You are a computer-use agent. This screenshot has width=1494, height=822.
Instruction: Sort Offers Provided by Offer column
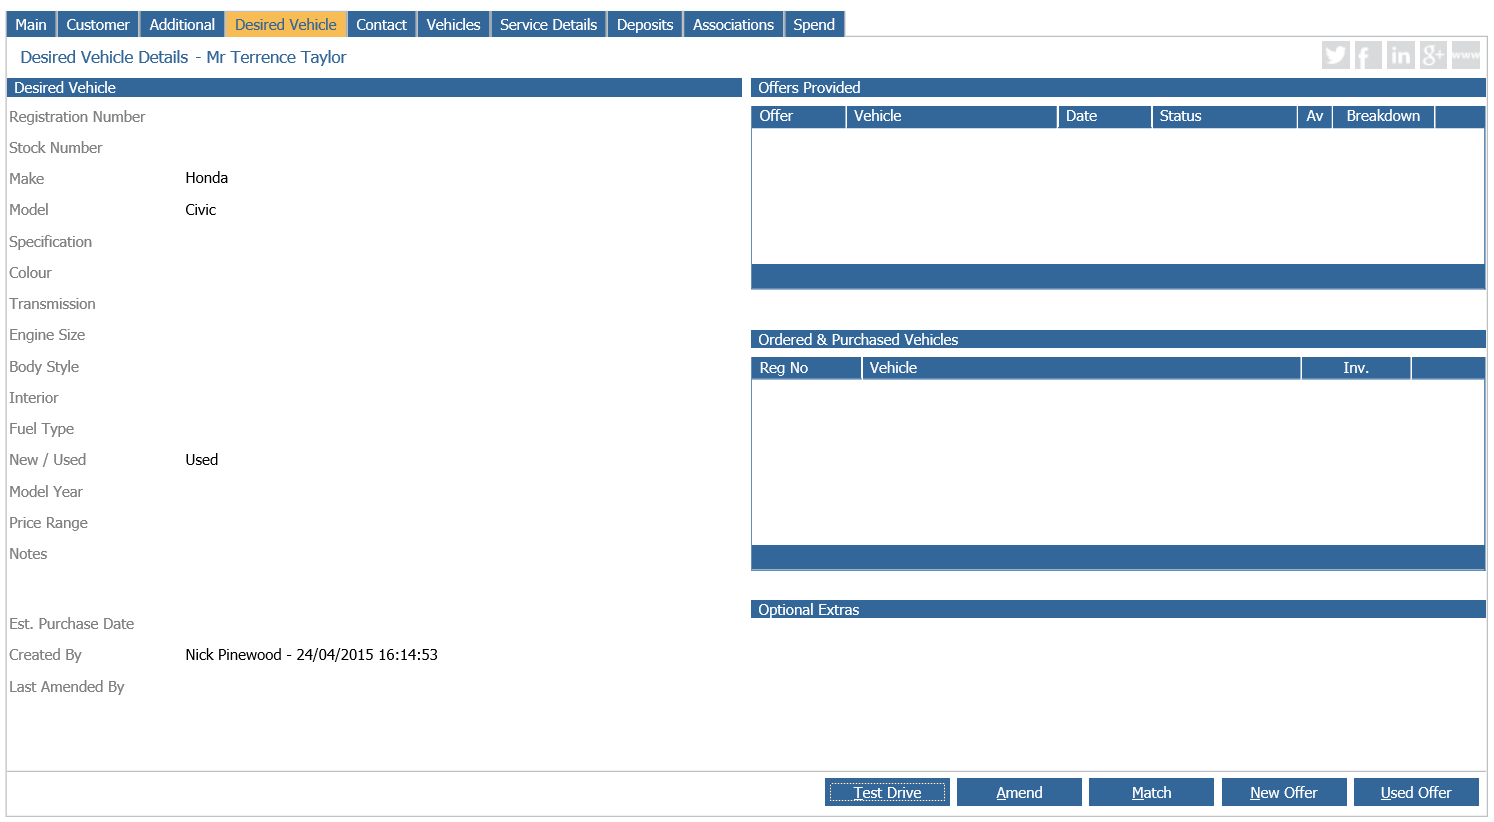tap(798, 116)
